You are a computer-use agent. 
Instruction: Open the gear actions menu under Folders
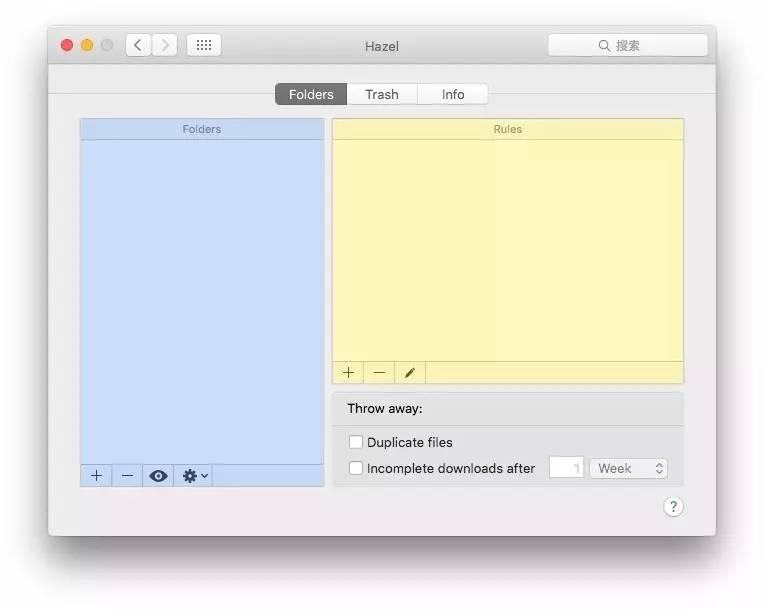click(x=195, y=476)
